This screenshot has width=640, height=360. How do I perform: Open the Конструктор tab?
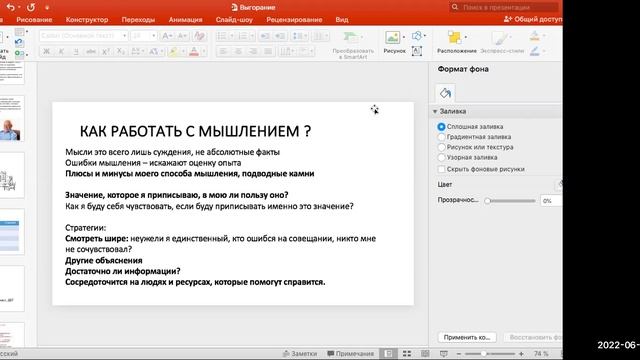point(87,20)
